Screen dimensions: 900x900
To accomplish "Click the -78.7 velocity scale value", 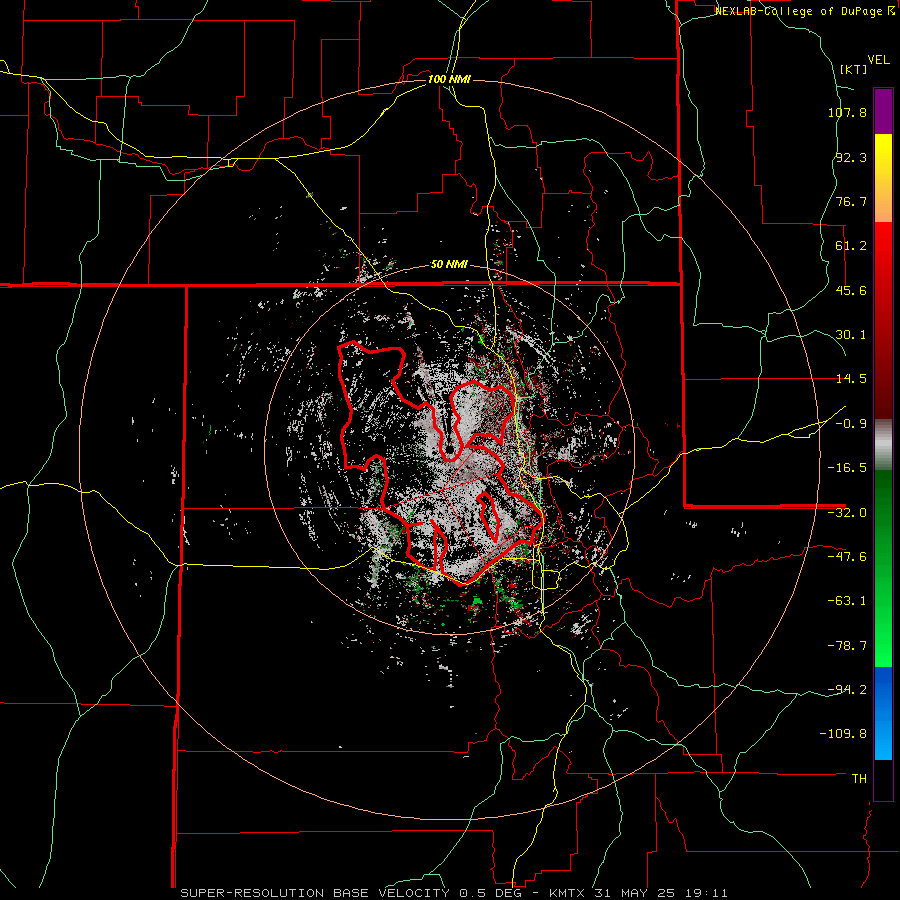I will click(847, 646).
